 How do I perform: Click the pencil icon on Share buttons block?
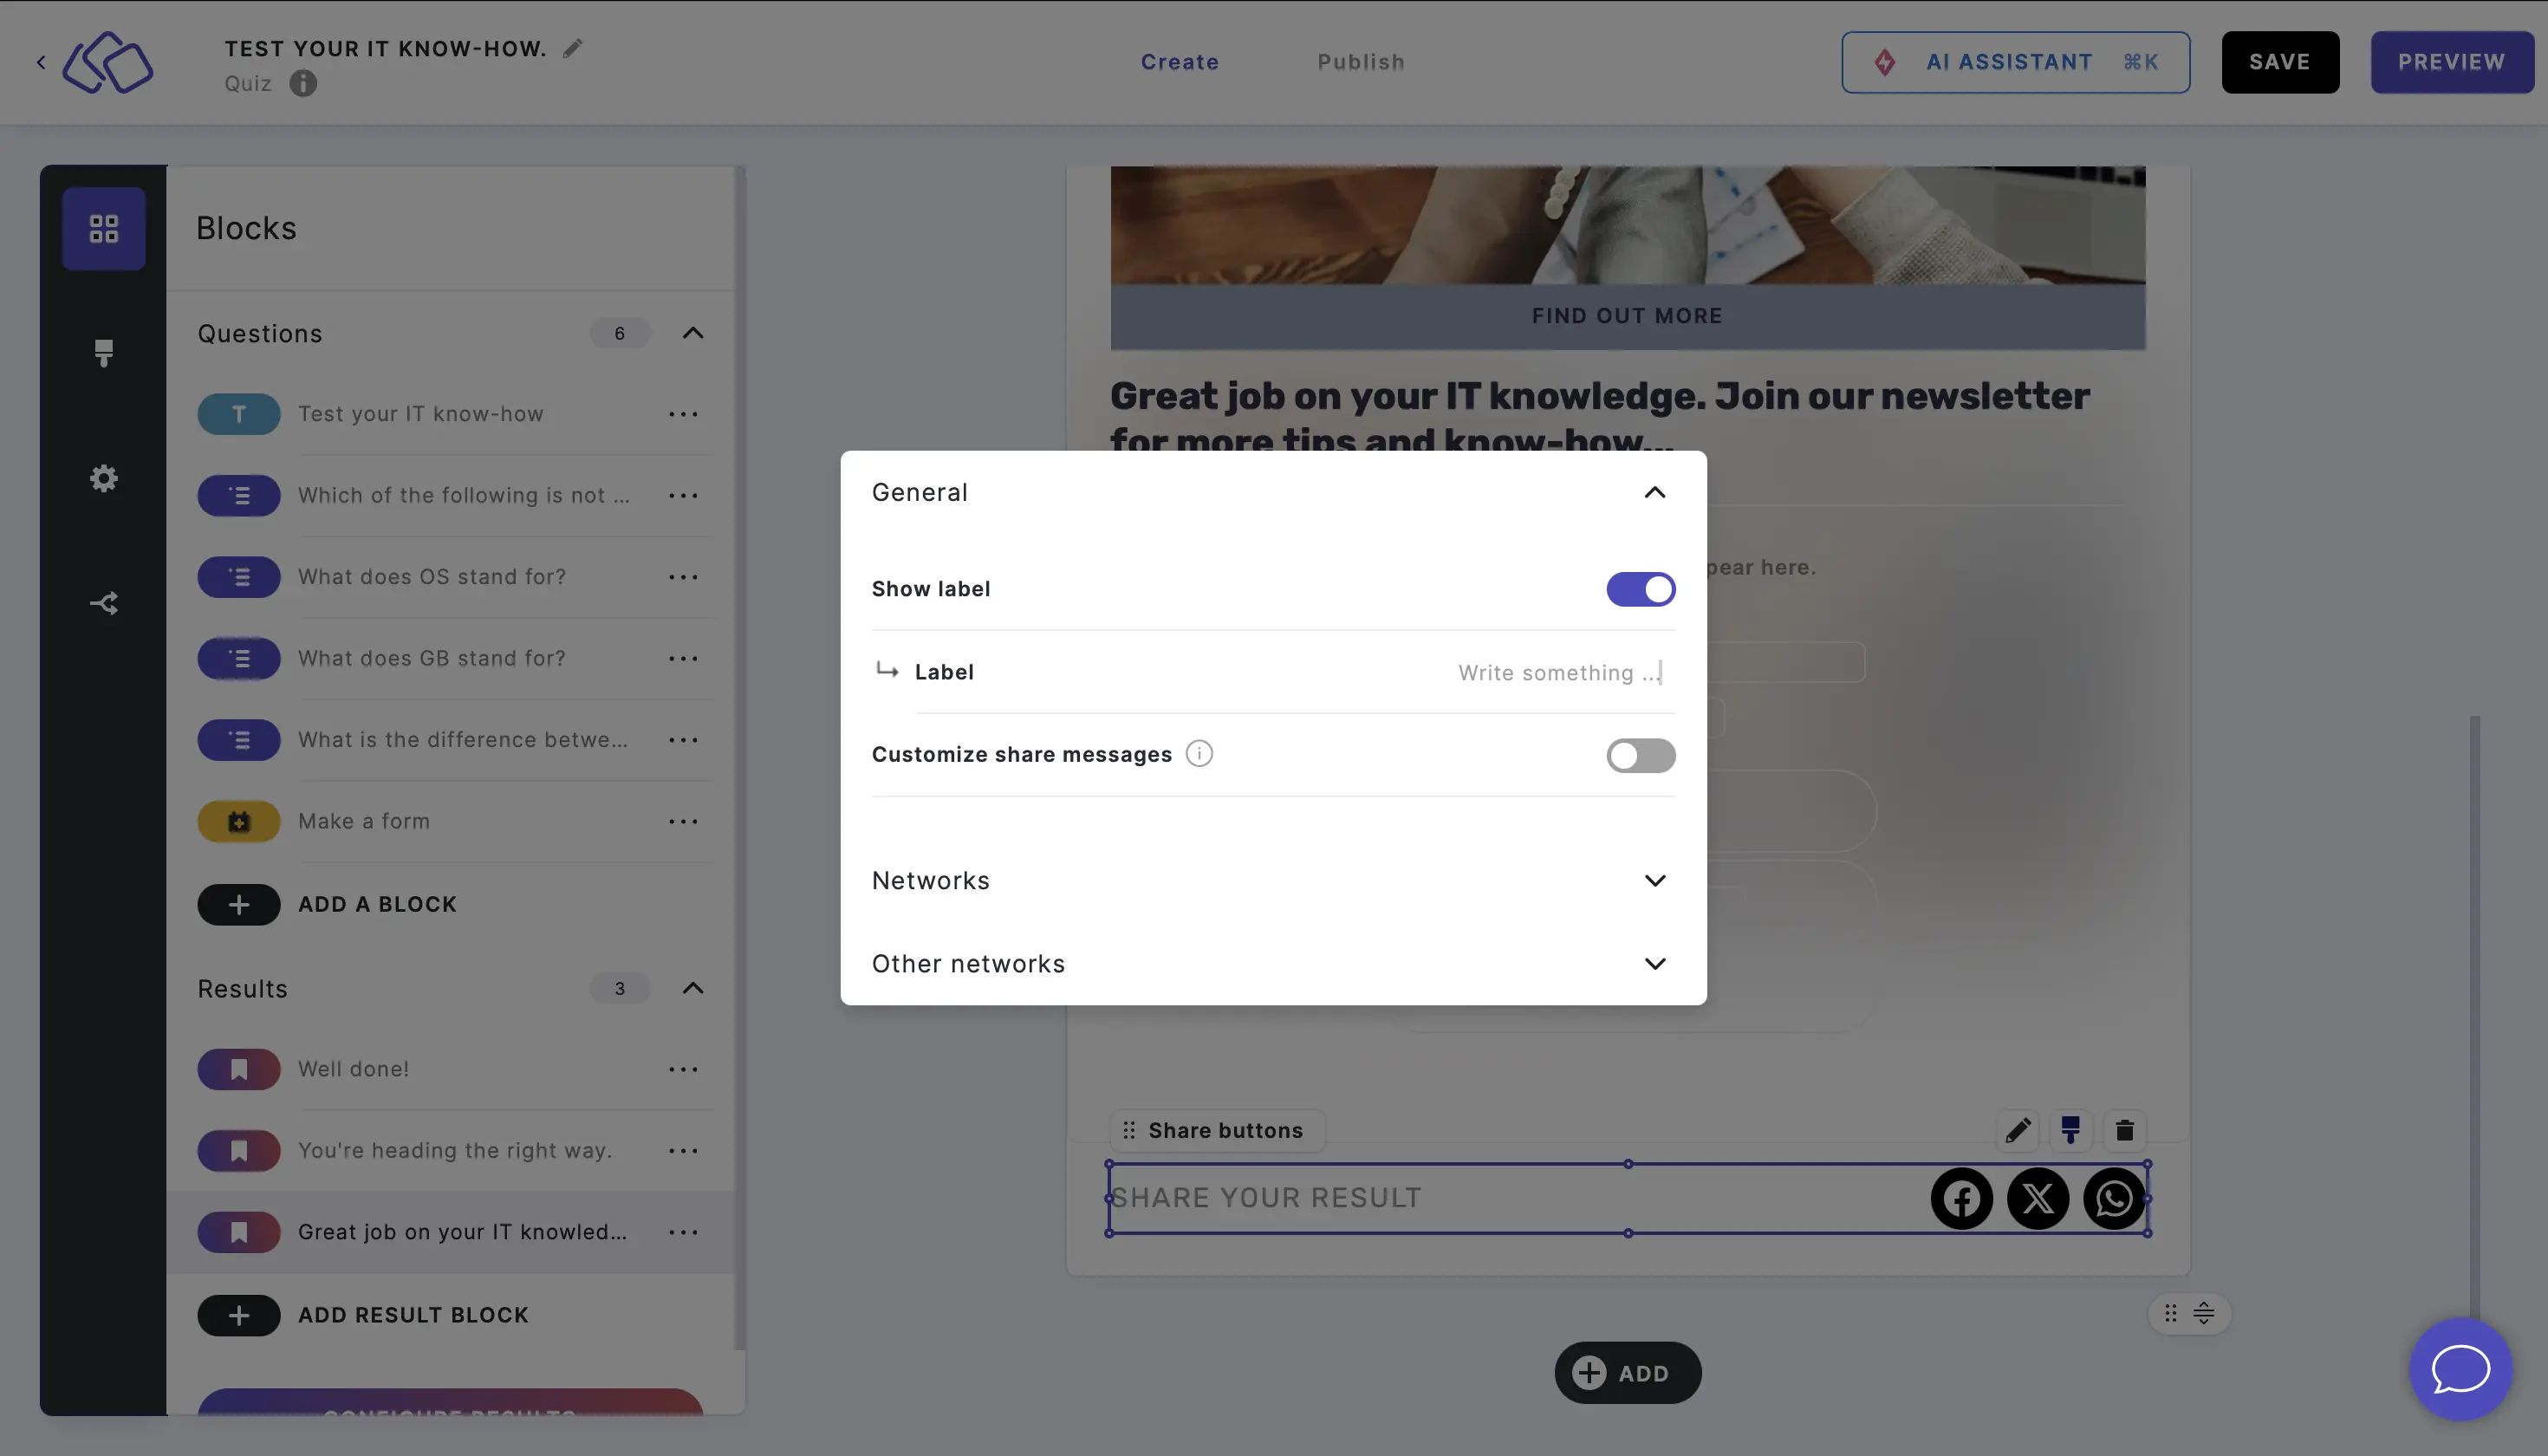[2016, 1130]
